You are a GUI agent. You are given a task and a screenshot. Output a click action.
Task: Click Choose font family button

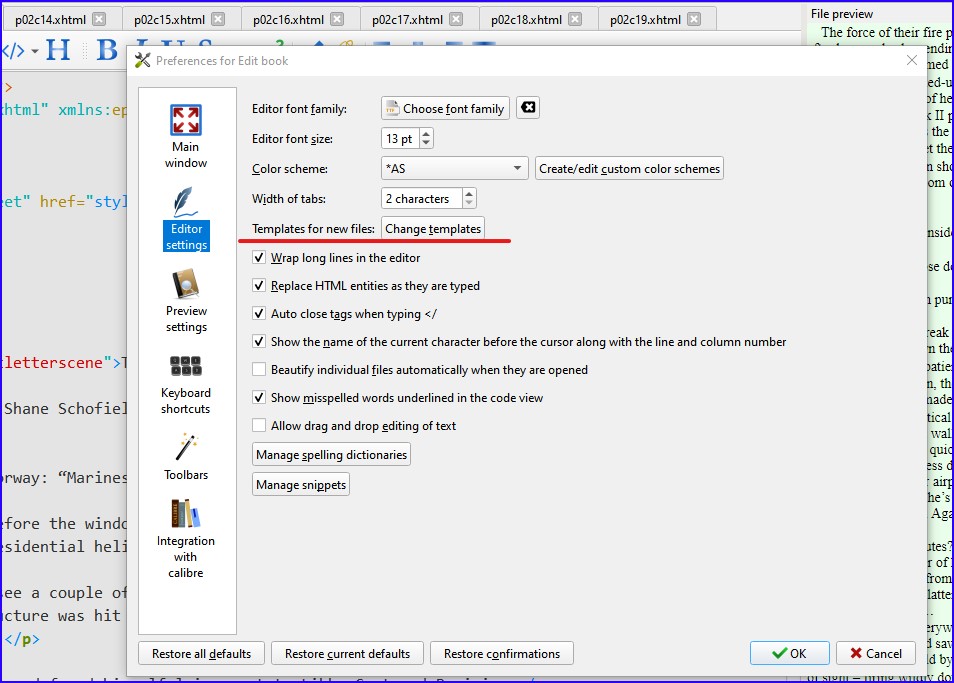(445, 108)
